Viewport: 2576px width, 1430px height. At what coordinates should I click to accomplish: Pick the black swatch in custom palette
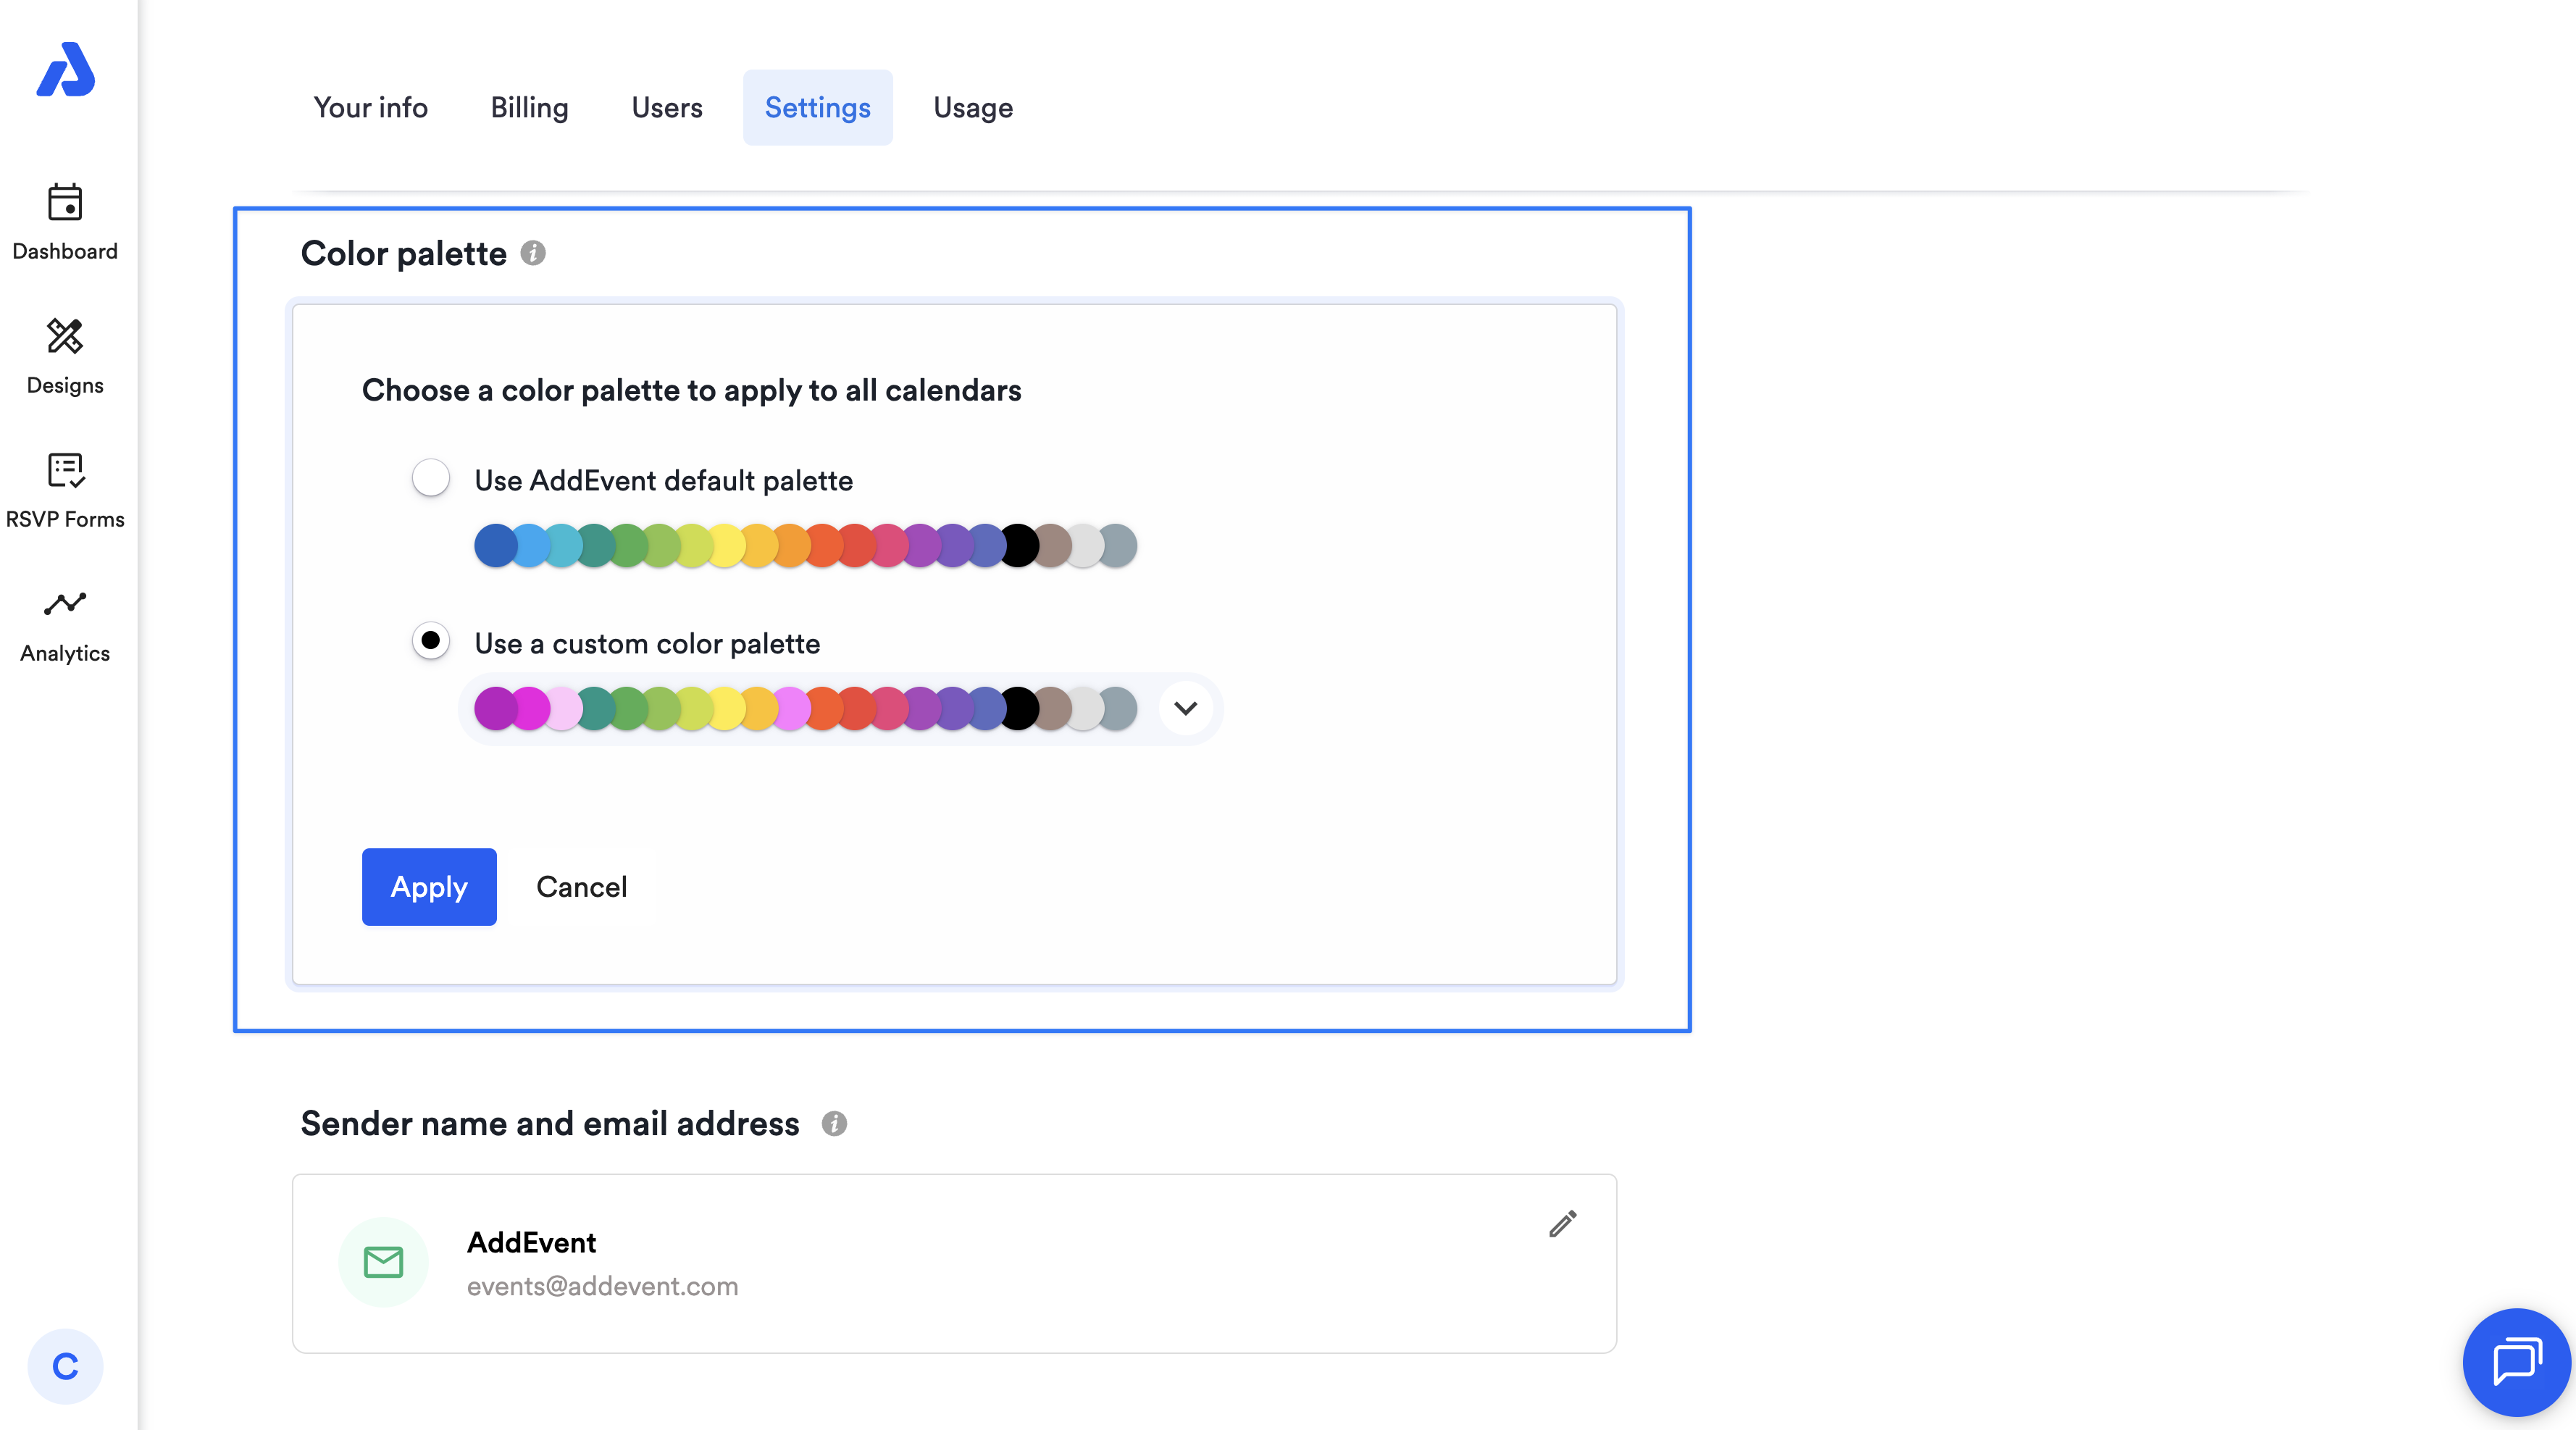1020,709
